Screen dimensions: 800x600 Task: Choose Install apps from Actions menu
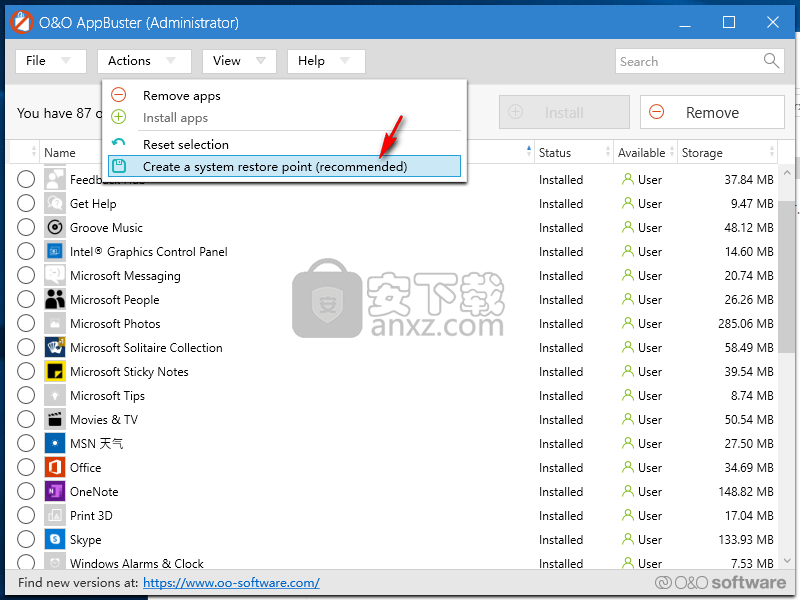point(284,117)
